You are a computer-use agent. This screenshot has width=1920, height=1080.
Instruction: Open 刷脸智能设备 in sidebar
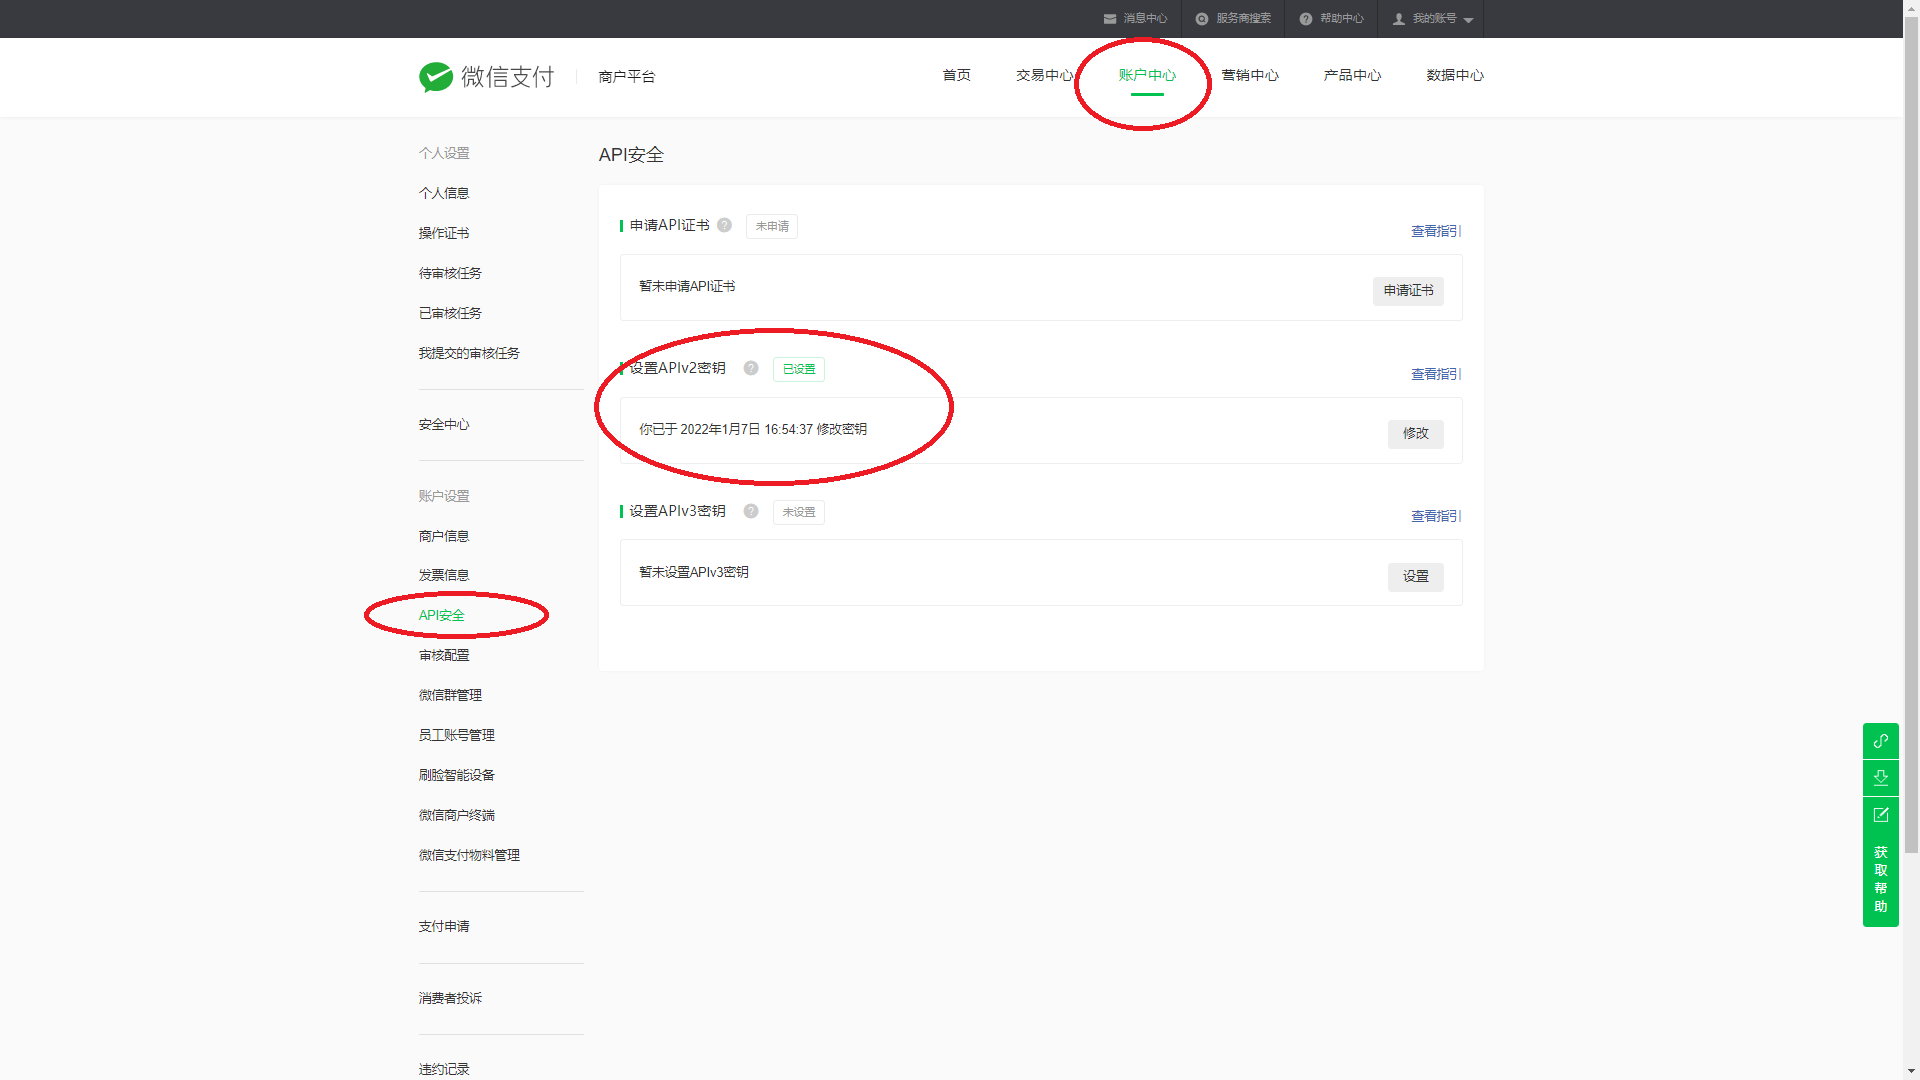pos(456,775)
